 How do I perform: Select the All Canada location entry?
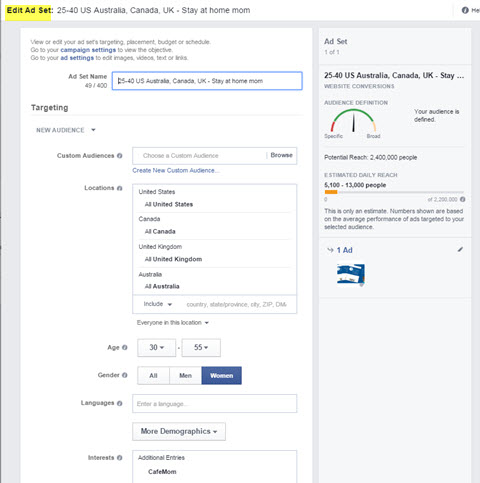pyautogui.click(x=160, y=231)
